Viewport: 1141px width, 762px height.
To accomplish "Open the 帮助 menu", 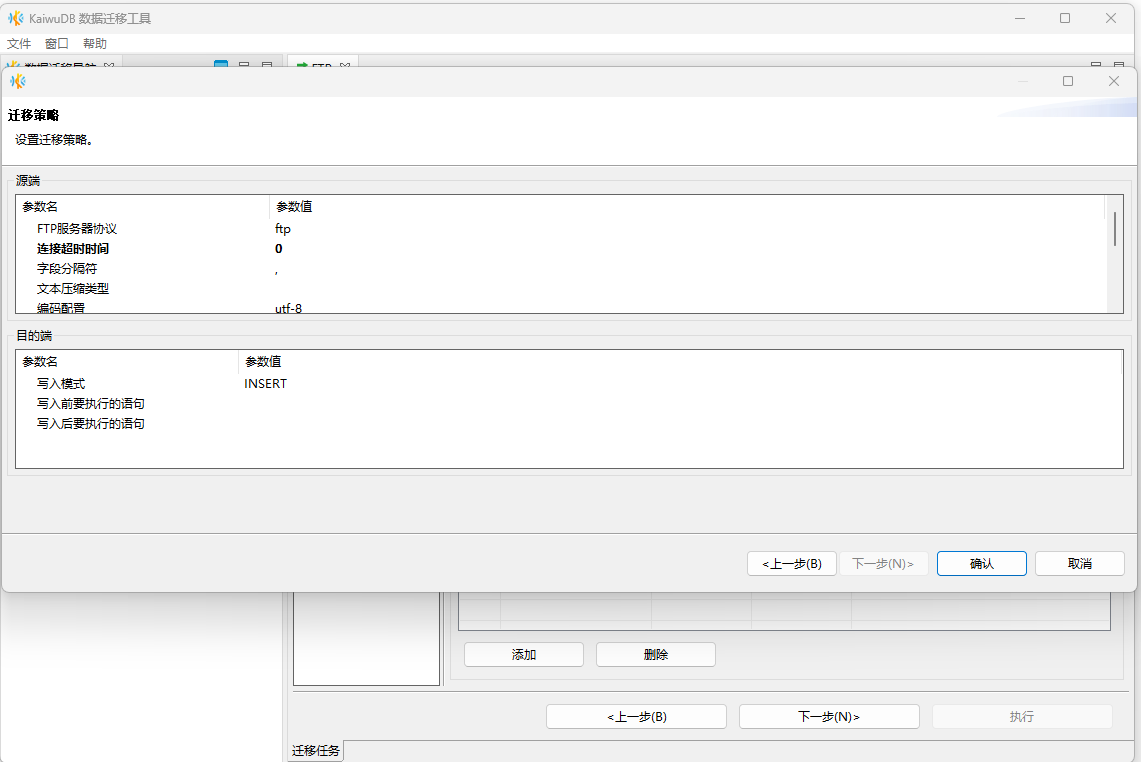I will [95, 44].
